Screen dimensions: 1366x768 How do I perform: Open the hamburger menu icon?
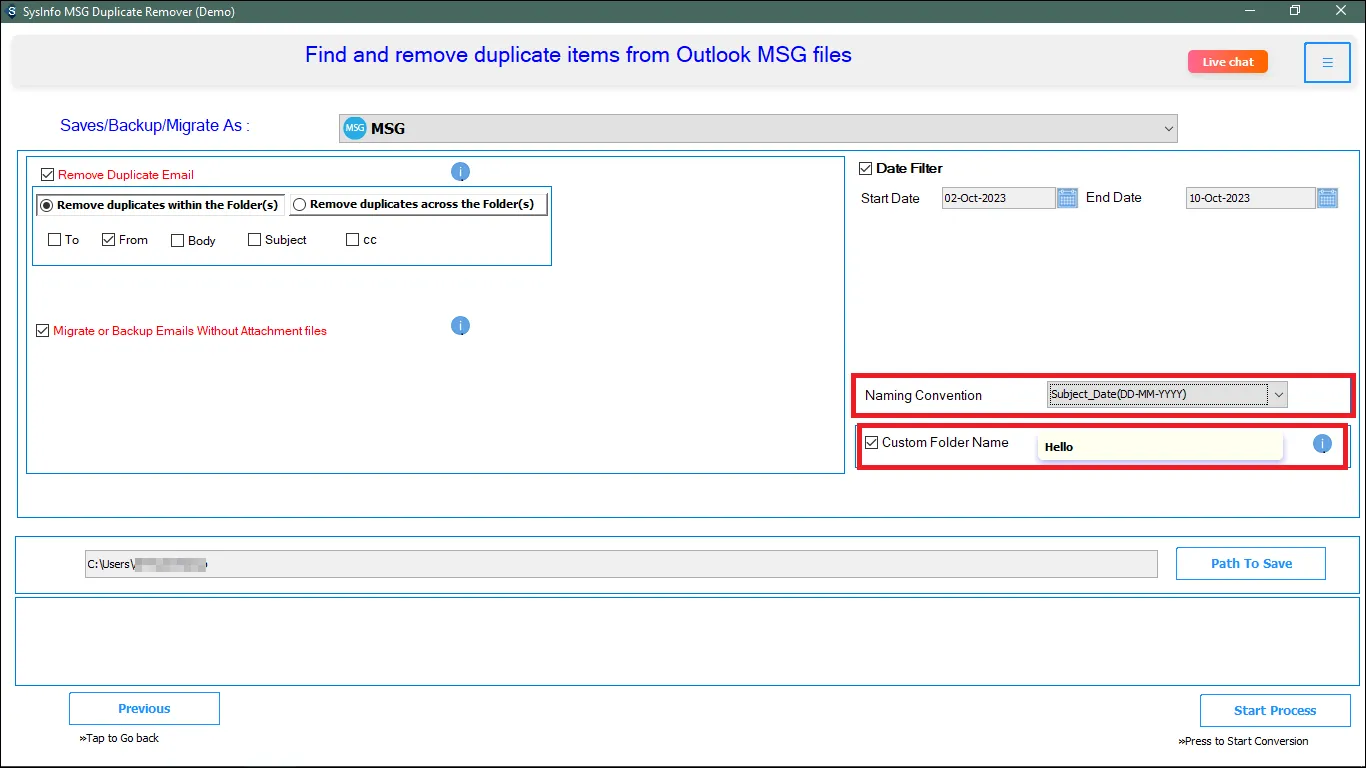point(1327,63)
